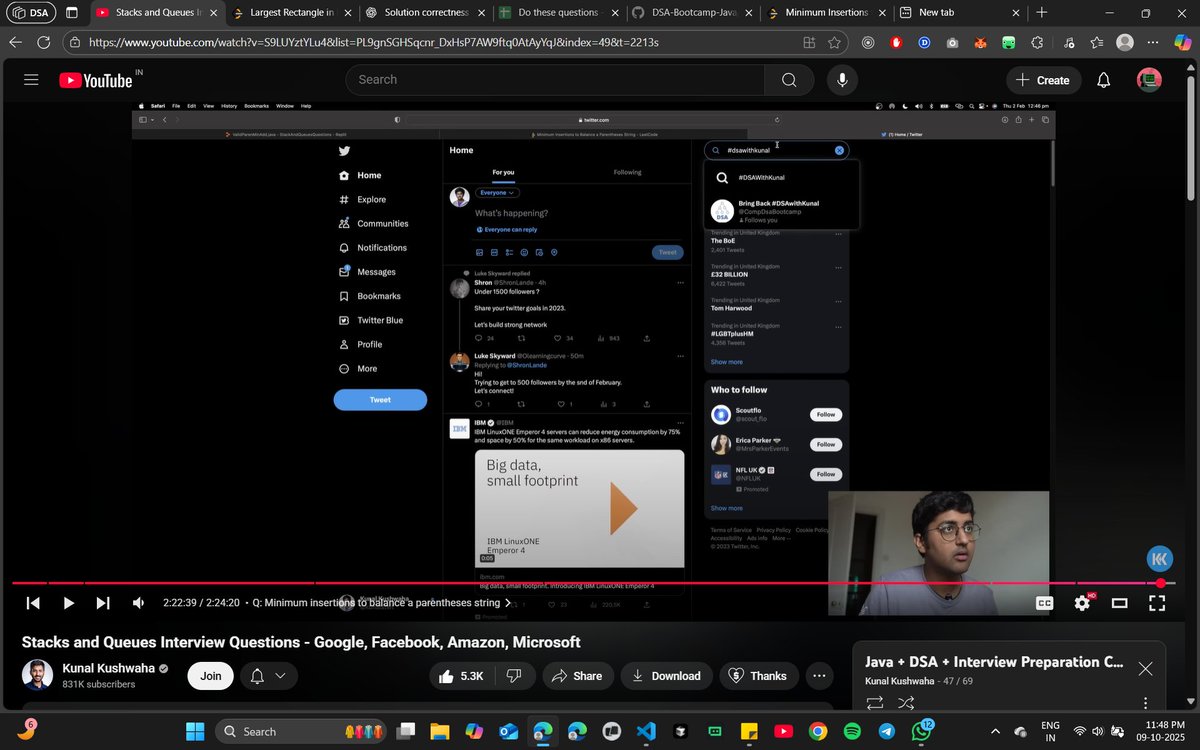Go to the YouTube home logo
The image size is (1200, 750).
pos(95,80)
